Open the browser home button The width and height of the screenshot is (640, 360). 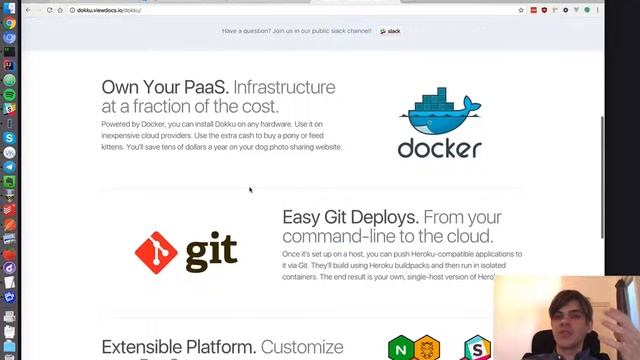60,10
